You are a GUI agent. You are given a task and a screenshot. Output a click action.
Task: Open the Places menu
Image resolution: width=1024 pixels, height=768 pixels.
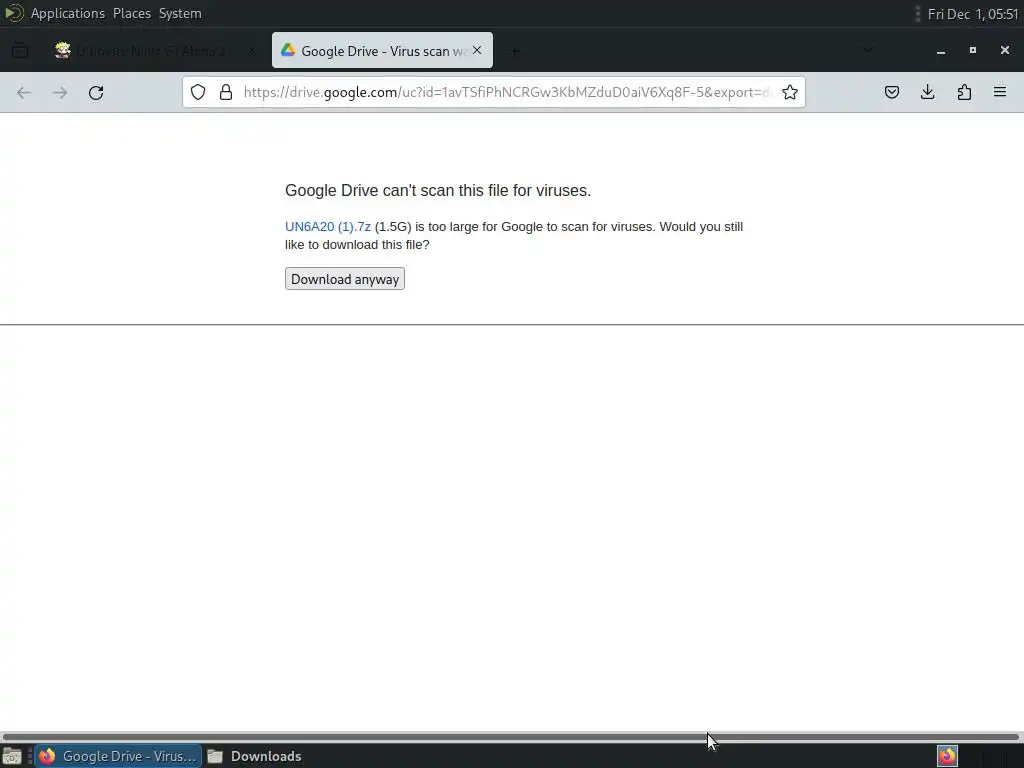pyautogui.click(x=132, y=13)
